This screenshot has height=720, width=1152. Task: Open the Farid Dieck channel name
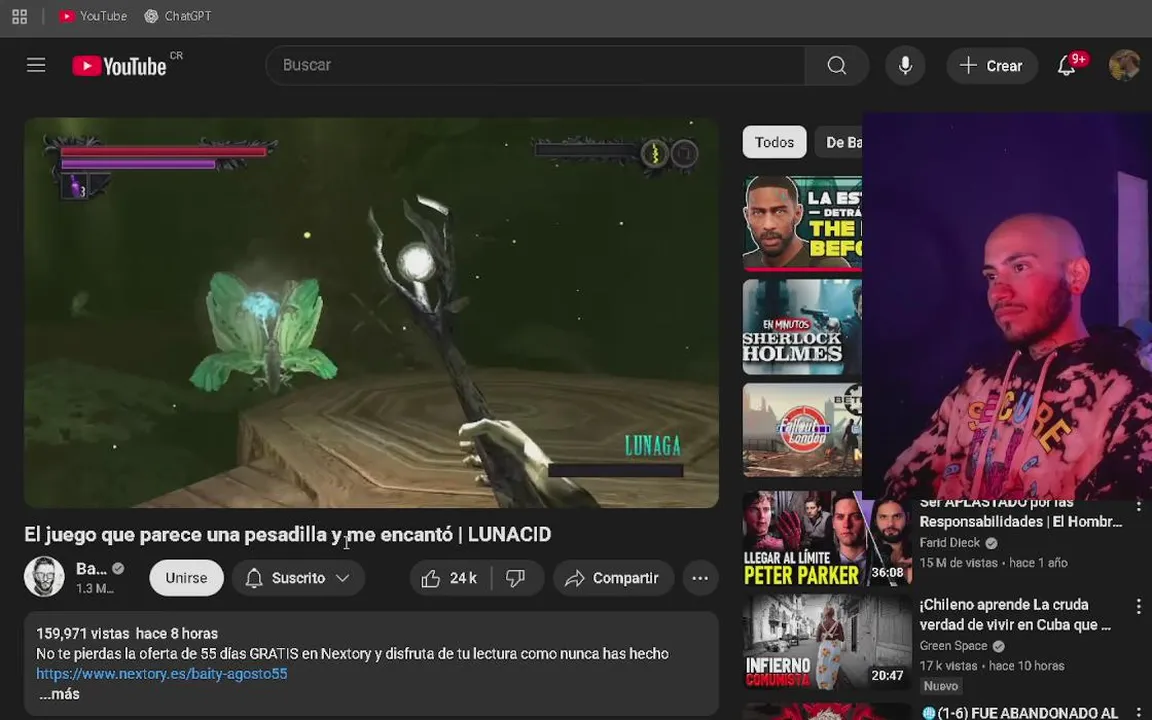pyautogui.click(x=949, y=543)
